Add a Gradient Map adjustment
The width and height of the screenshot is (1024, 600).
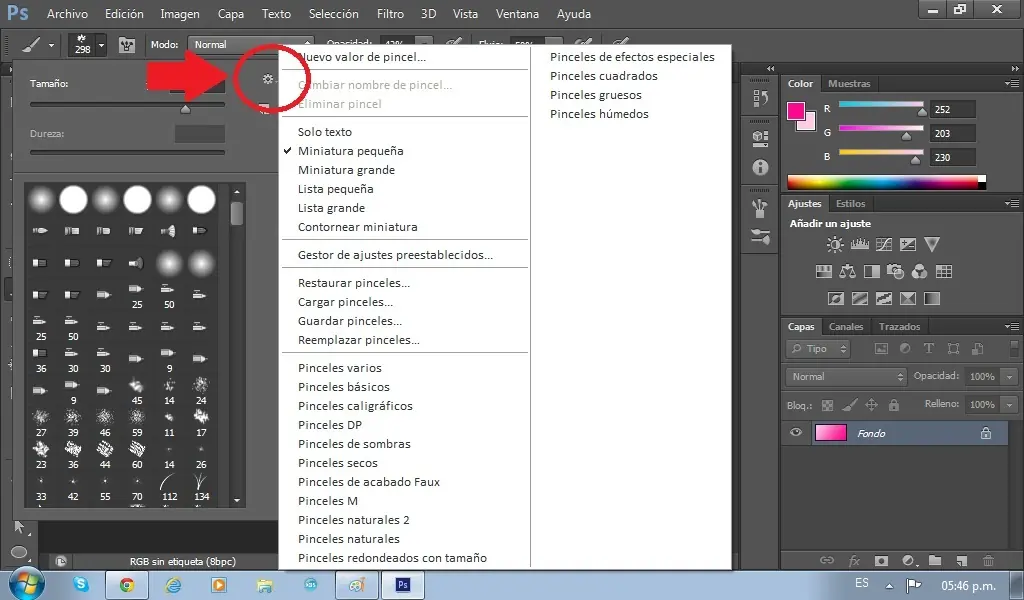[x=932, y=299]
